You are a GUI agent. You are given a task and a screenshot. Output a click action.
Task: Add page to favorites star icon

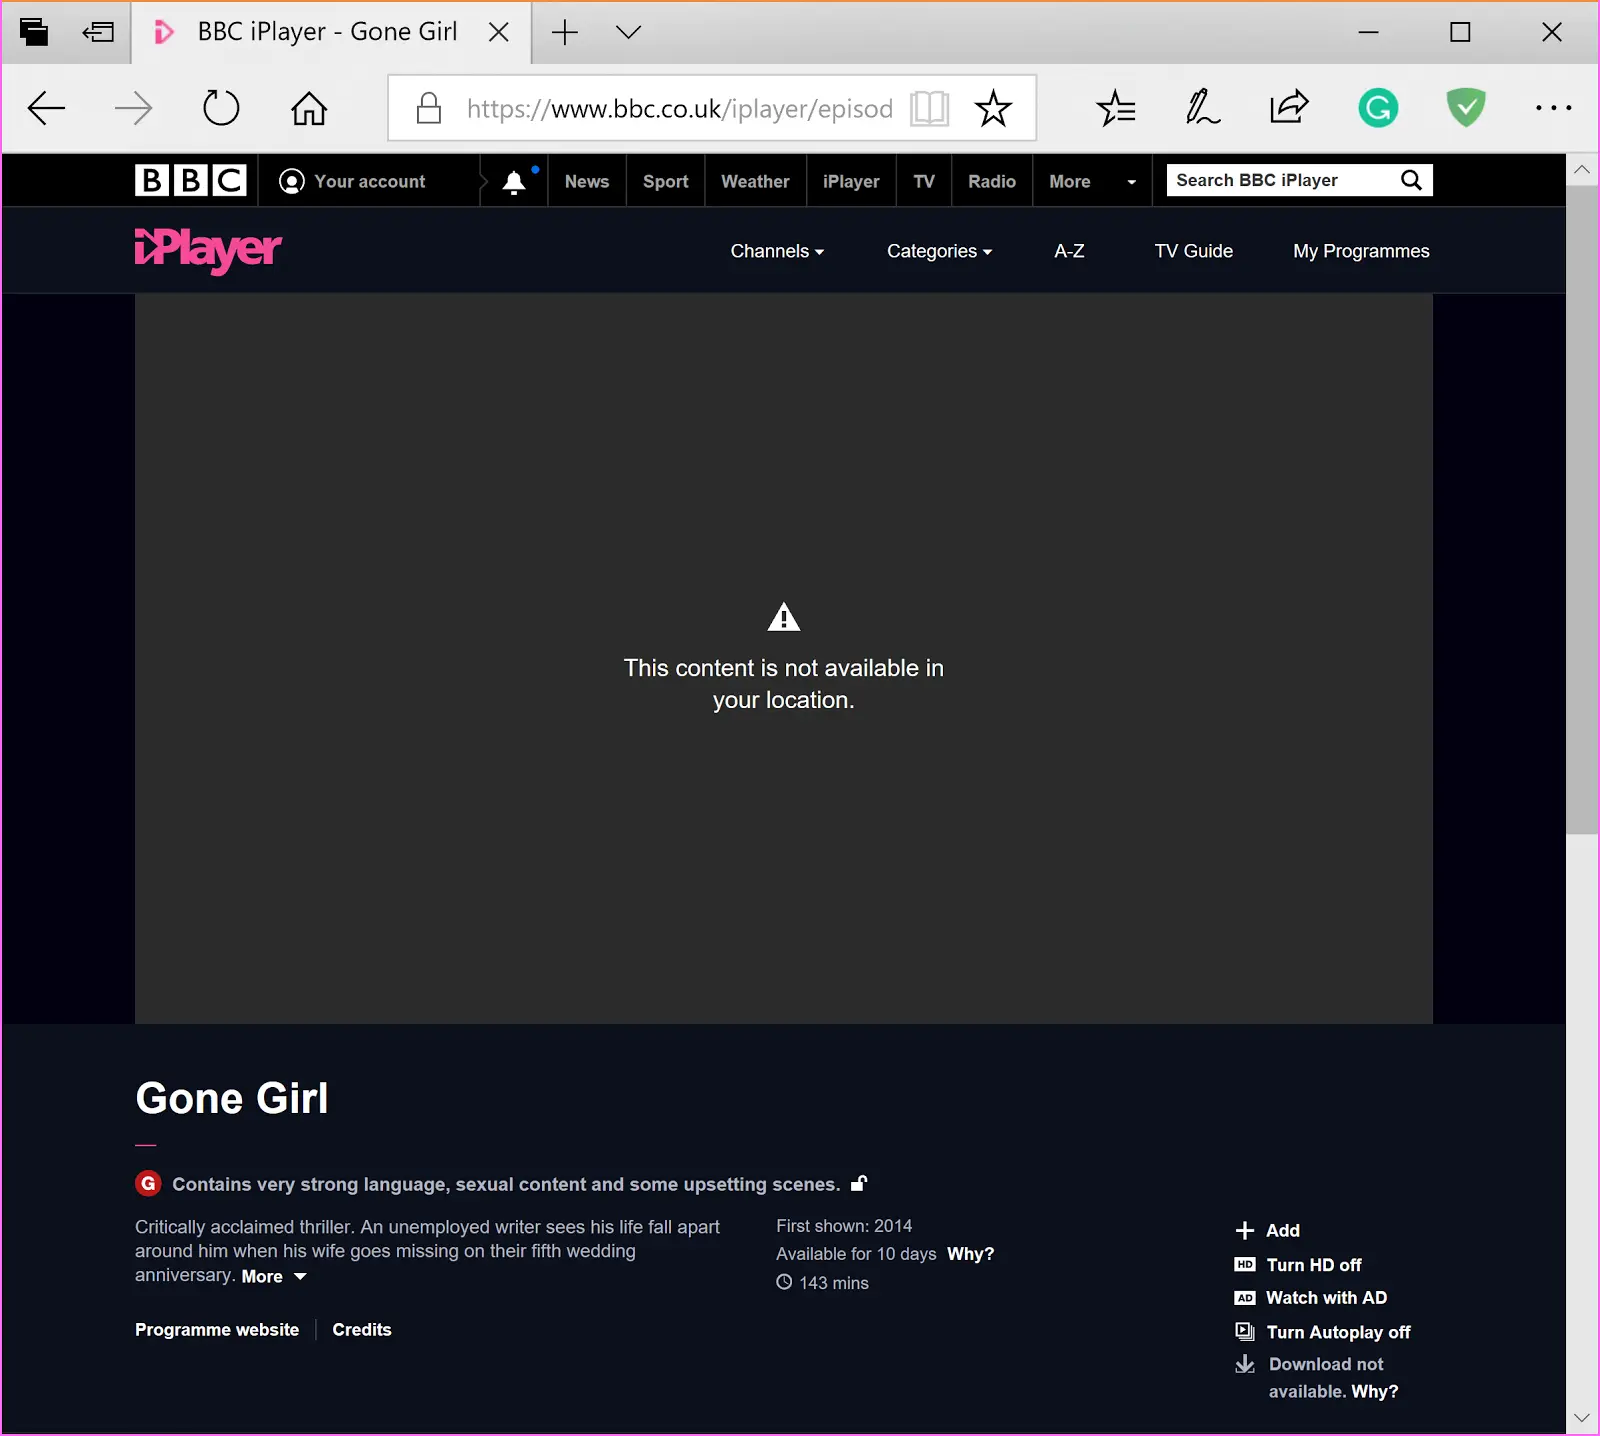point(993,108)
